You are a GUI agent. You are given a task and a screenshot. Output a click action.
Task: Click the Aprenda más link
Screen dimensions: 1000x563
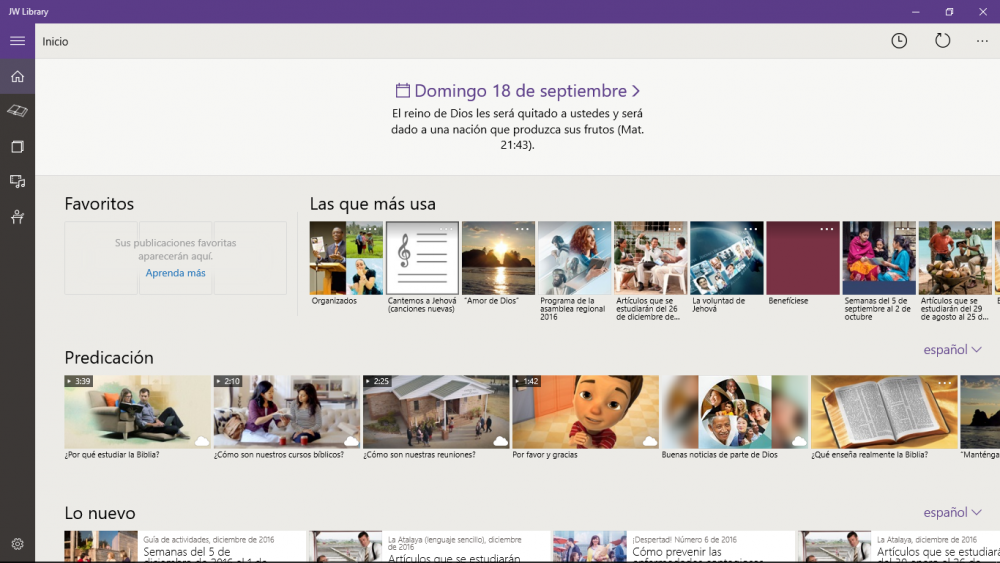(x=175, y=273)
